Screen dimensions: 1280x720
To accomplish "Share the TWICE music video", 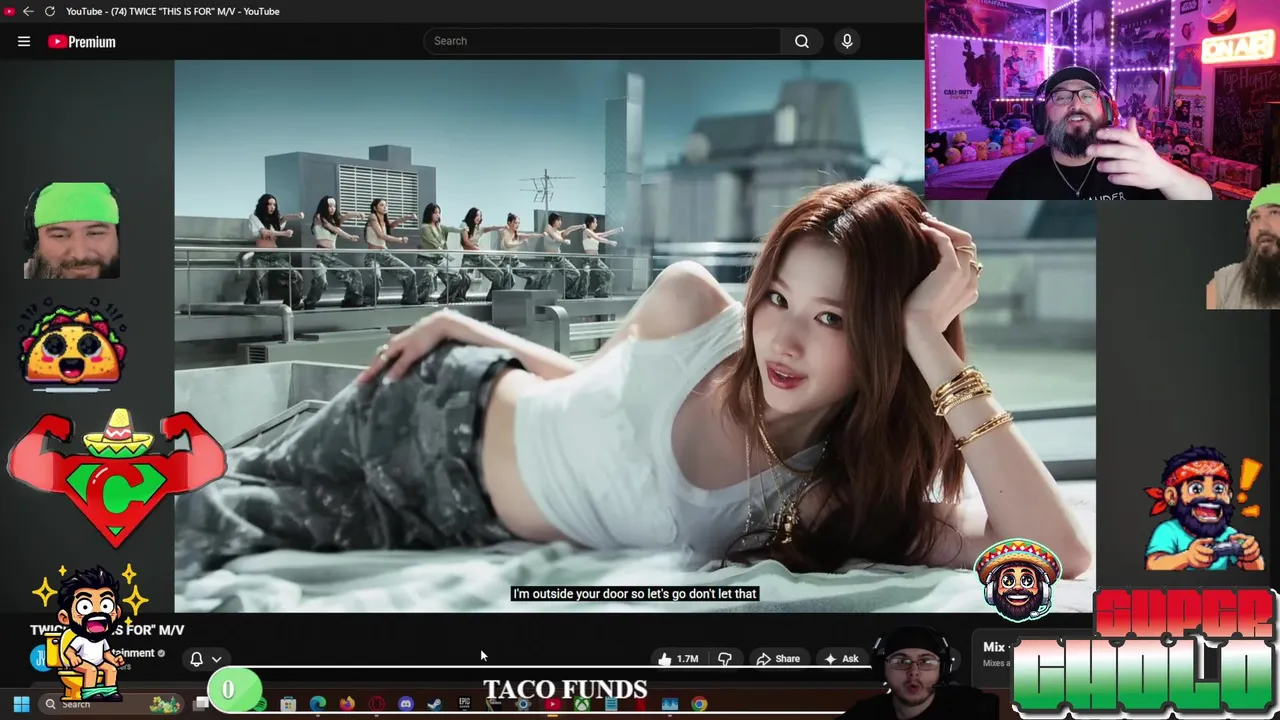I will coord(778,659).
